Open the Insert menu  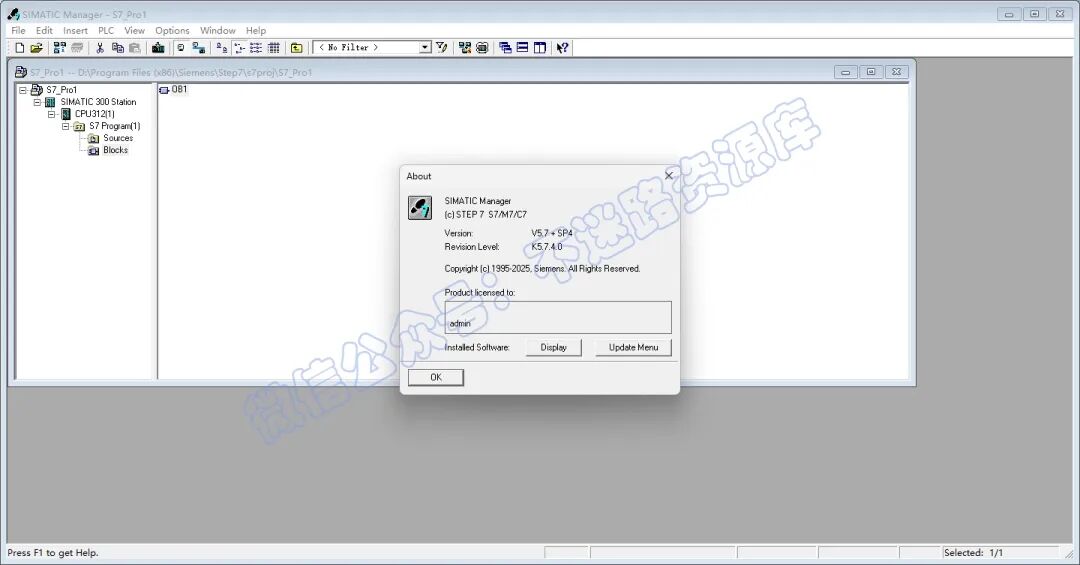75,30
